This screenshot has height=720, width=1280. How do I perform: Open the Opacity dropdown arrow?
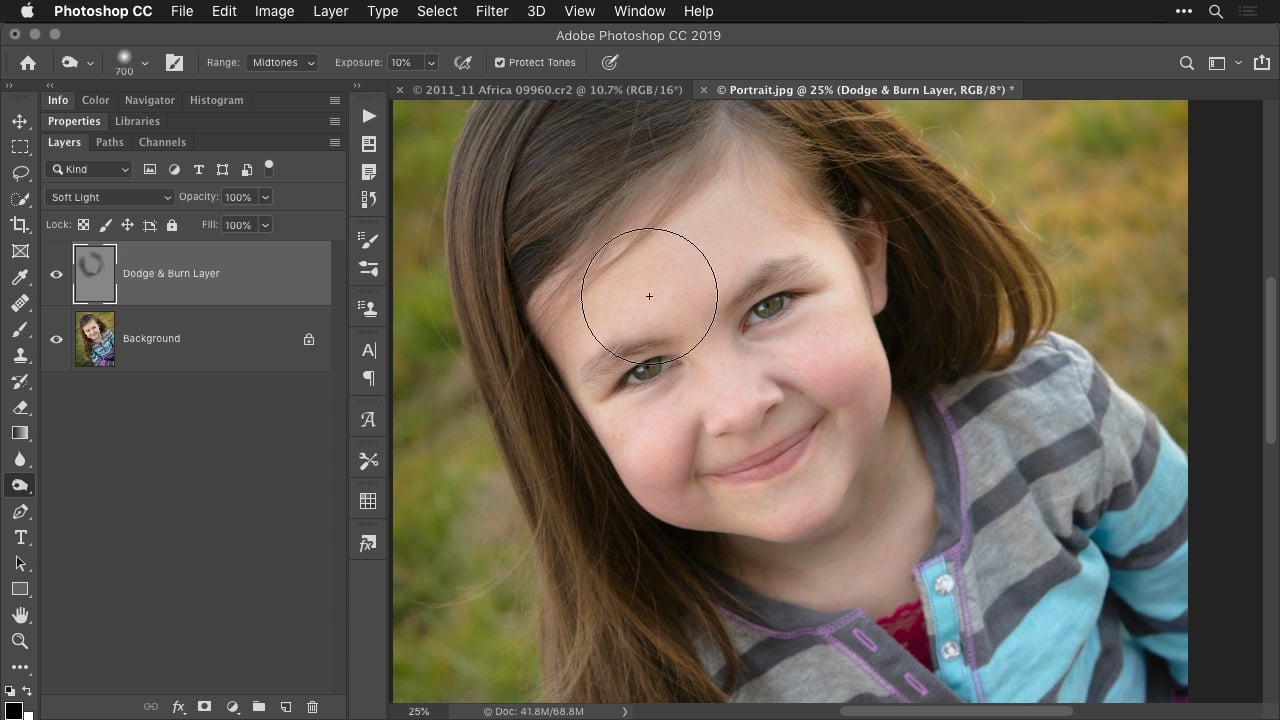[265, 197]
